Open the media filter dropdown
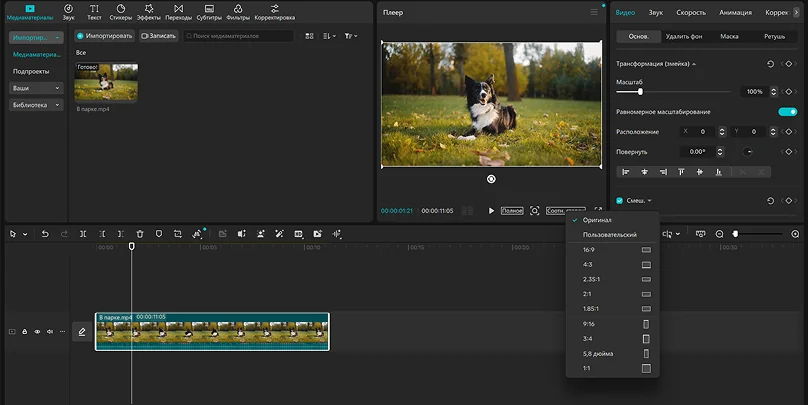 (x=351, y=36)
